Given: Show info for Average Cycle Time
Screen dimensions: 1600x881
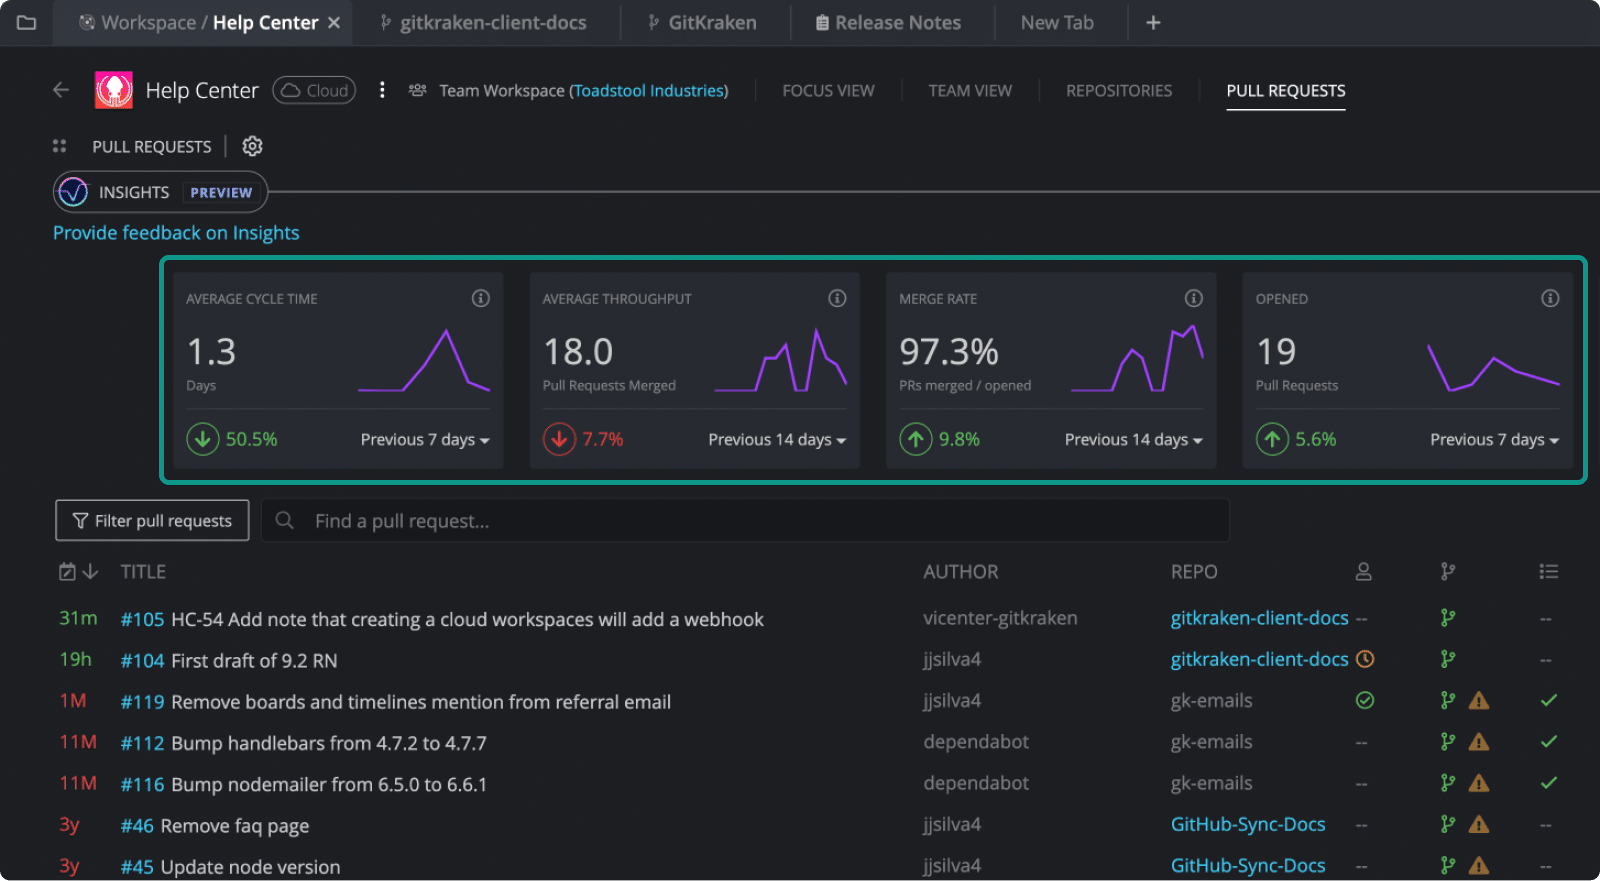Looking at the screenshot, I should click(x=481, y=298).
